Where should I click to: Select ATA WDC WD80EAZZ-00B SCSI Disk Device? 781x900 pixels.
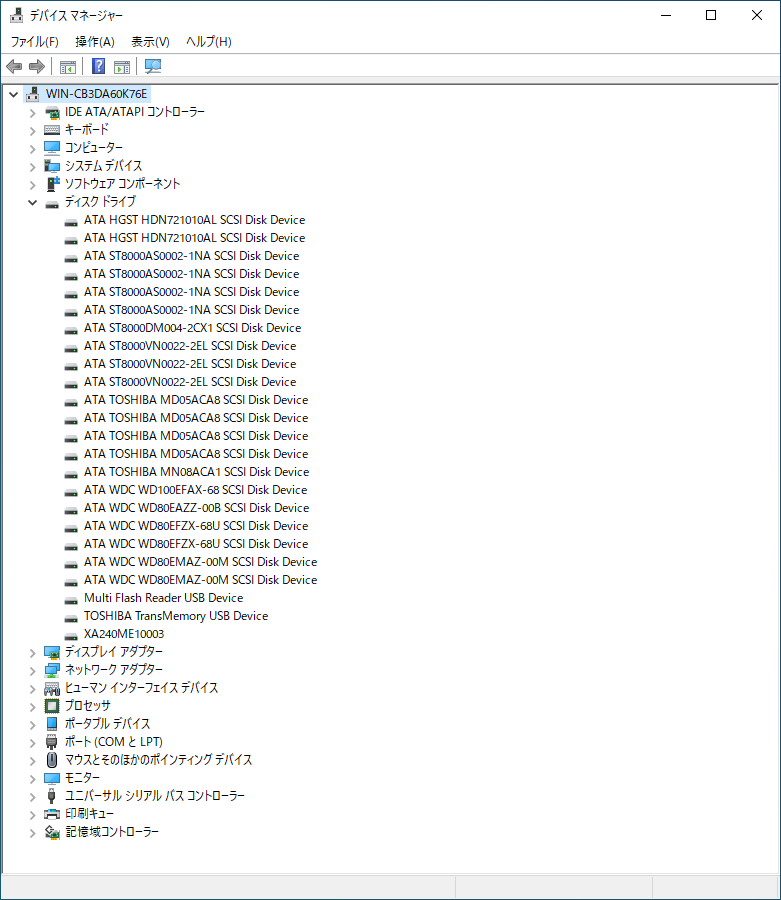[196, 508]
